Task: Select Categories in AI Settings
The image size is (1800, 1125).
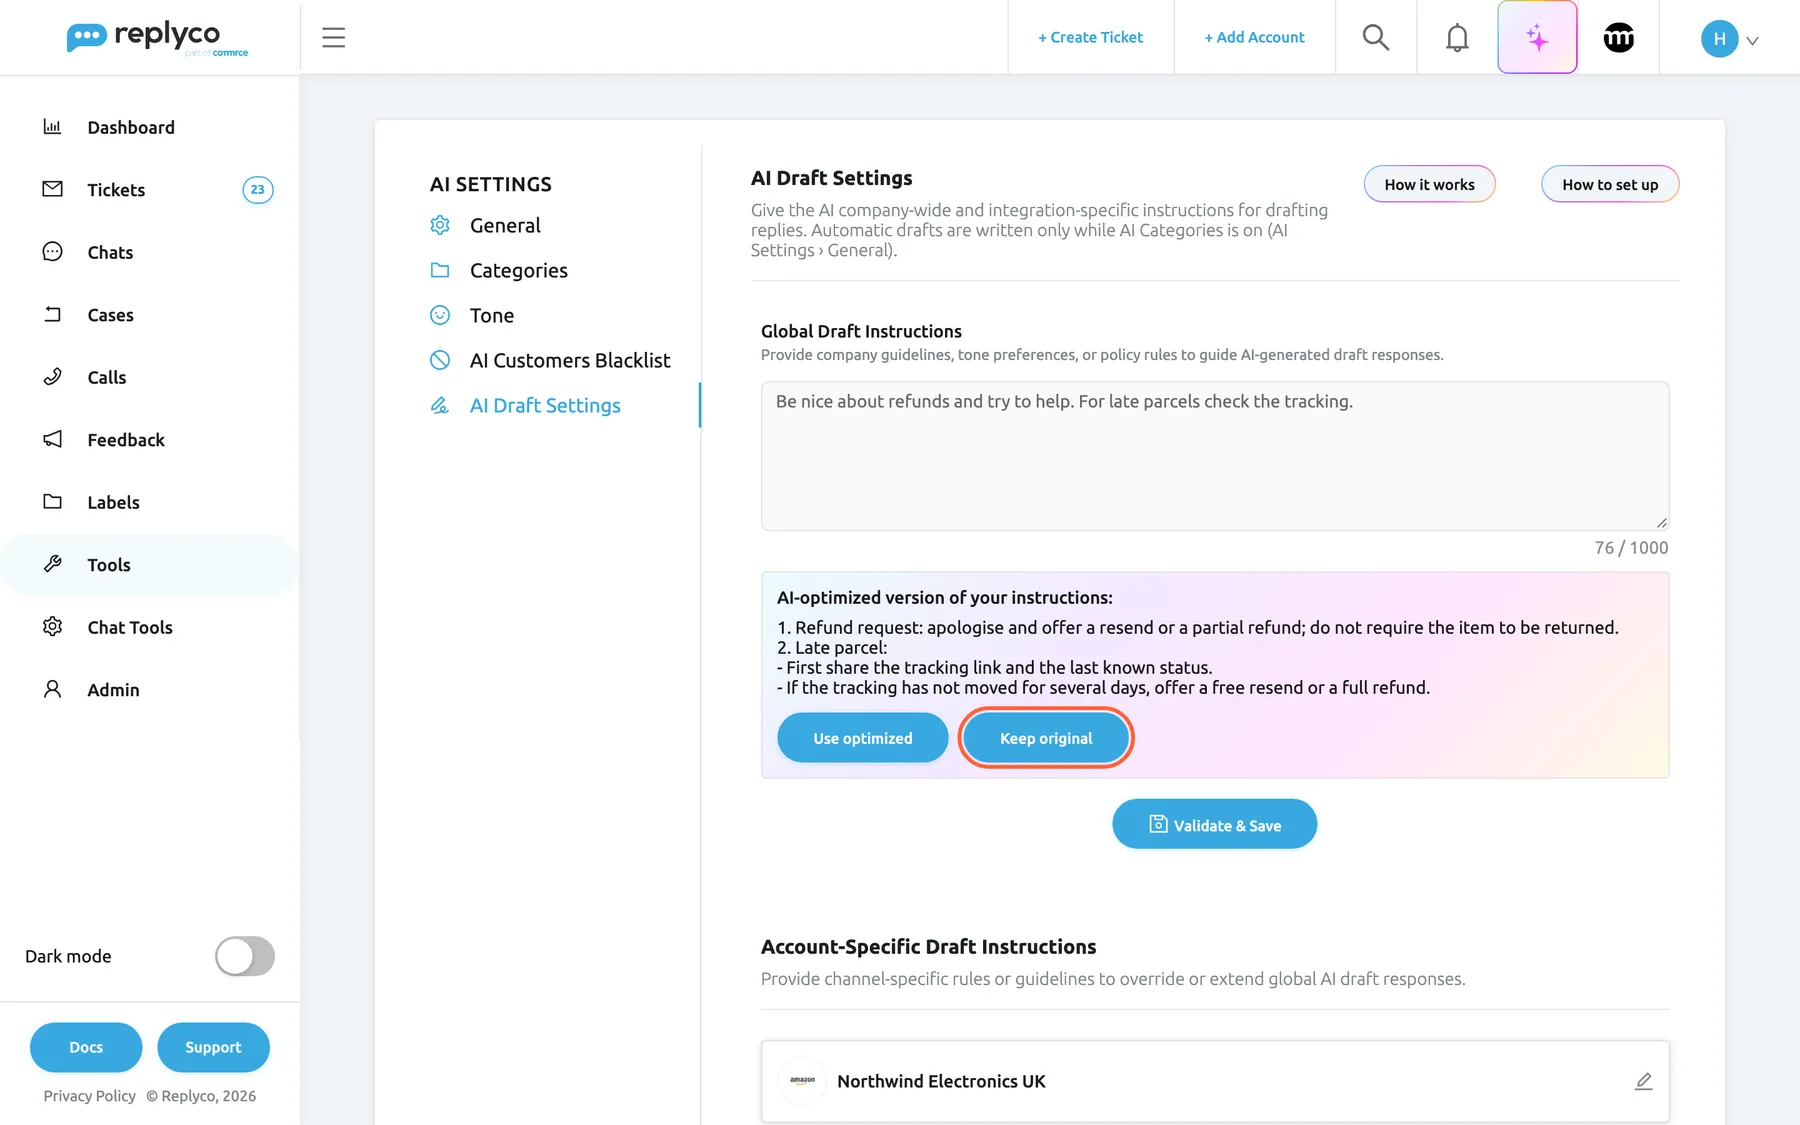Action: (518, 270)
